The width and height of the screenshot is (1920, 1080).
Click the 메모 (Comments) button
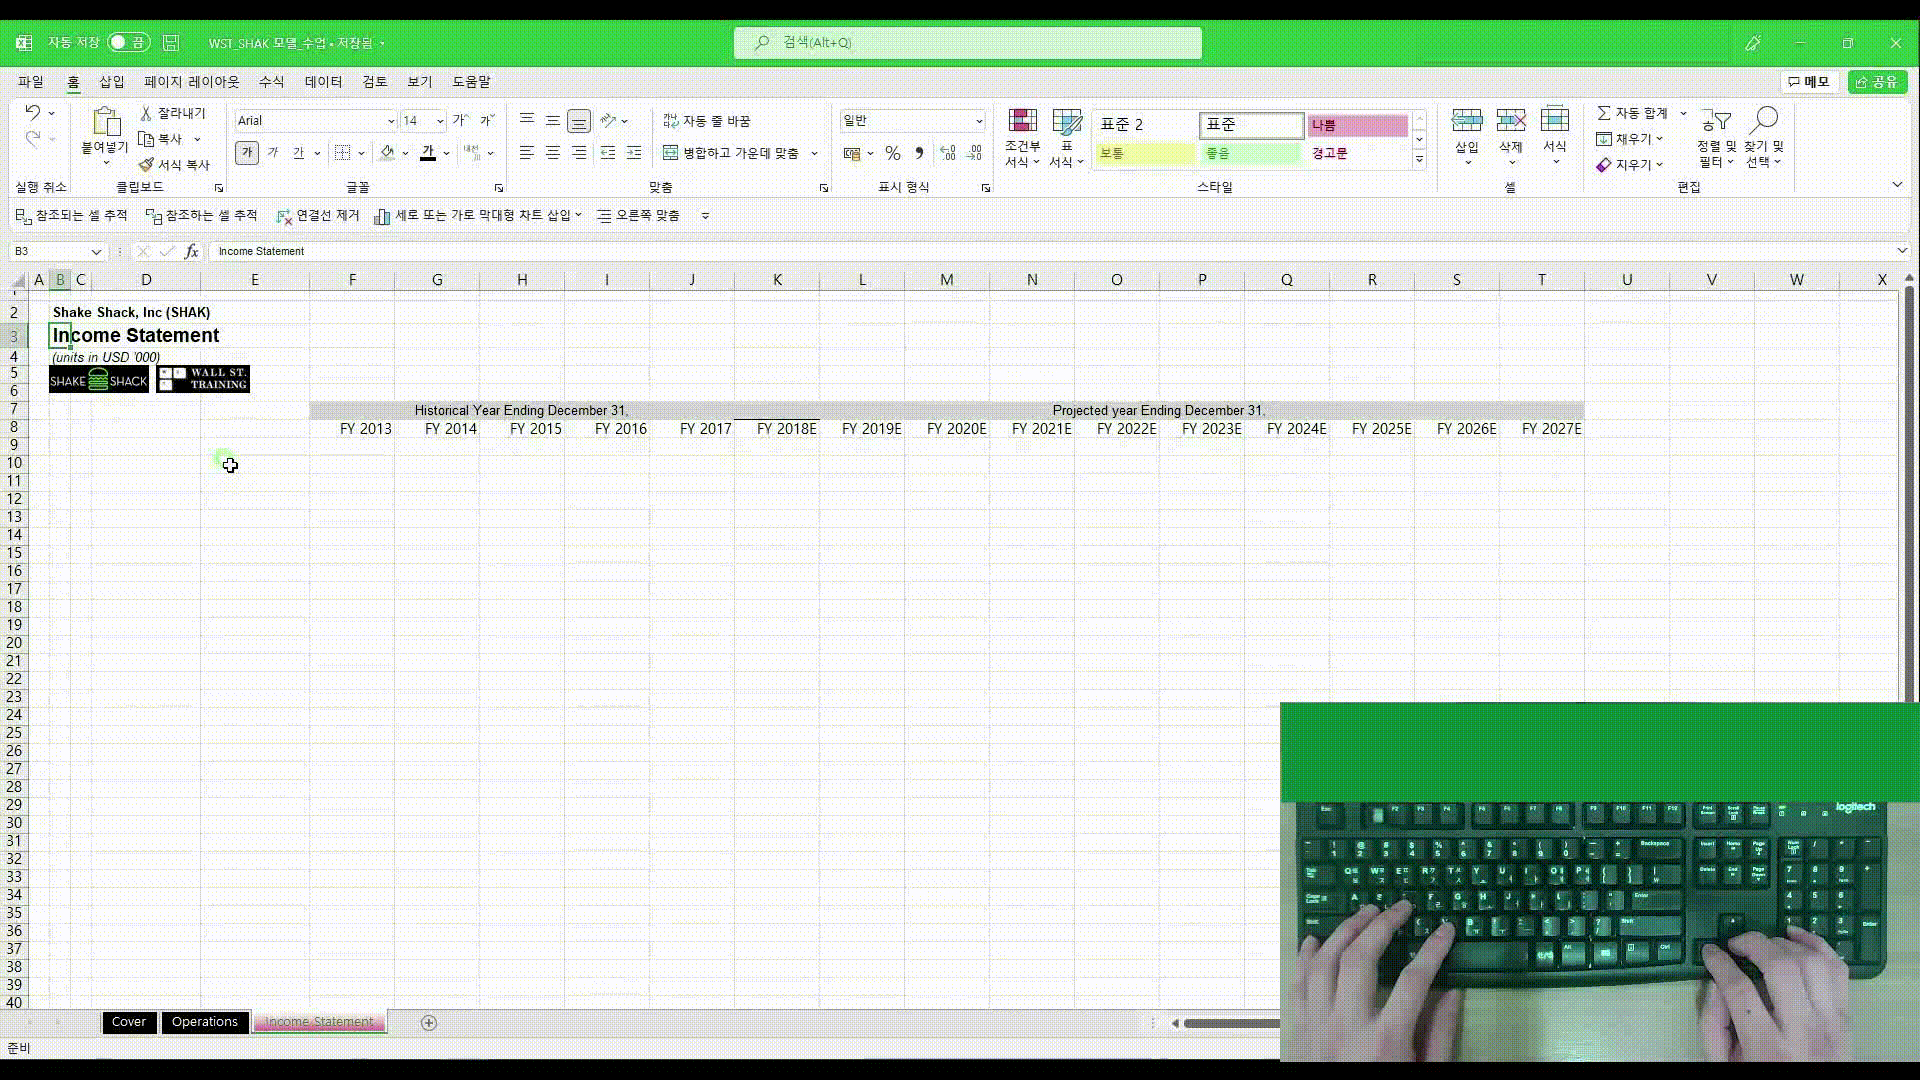coord(1808,81)
